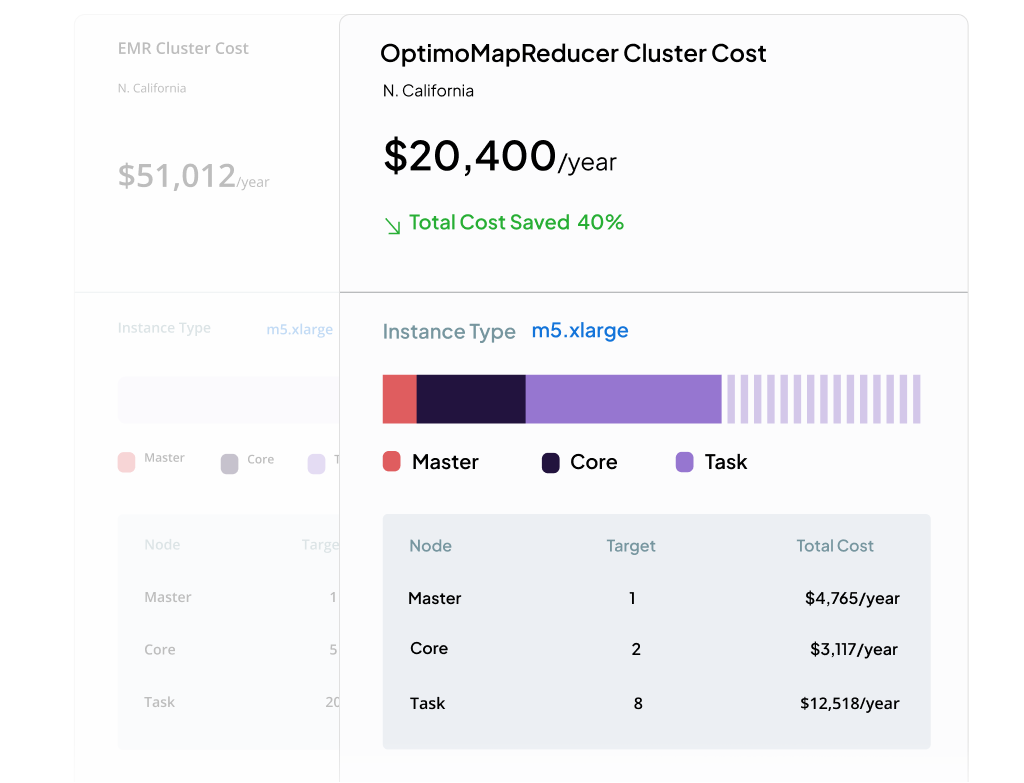The height and width of the screenshot is (783, 1024).
Task: Click the "Target" column header in OptimoMapReducer table
Action: [631, 546]
